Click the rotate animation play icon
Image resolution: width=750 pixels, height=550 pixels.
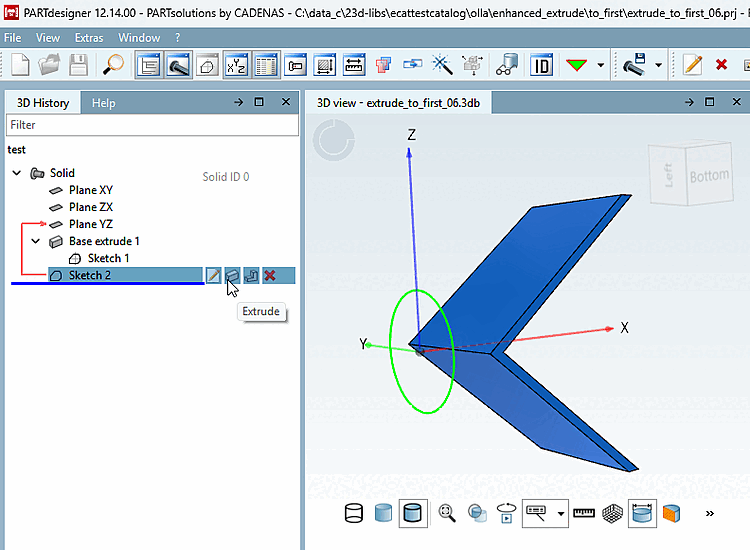[507, 513]
